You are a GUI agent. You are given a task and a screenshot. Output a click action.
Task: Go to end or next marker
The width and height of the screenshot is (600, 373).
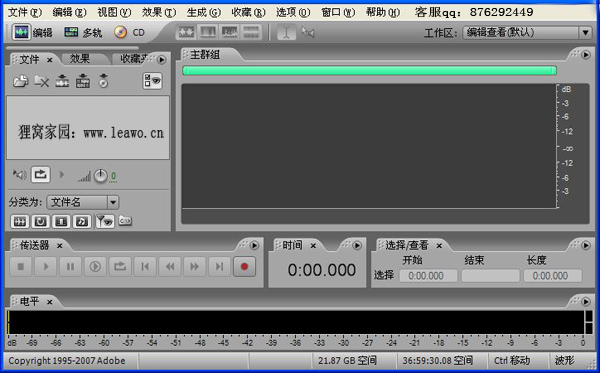click(219, 266)
